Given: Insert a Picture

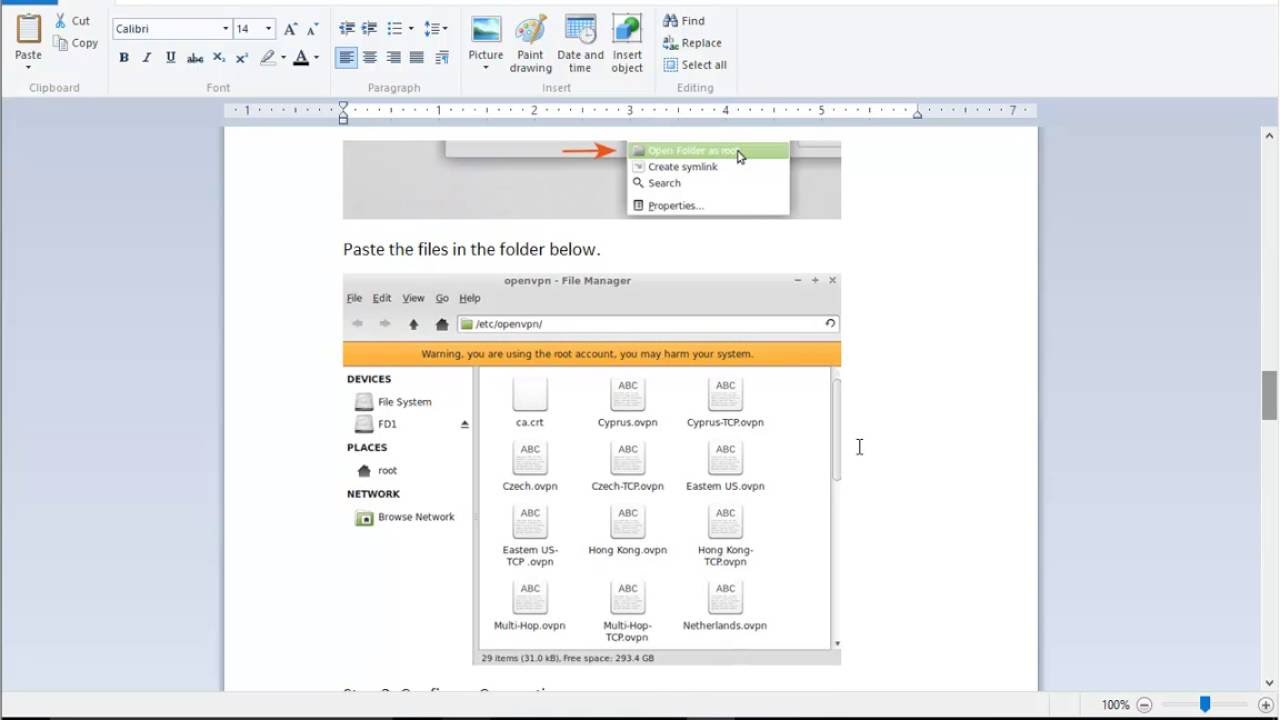Looking at the screenshot, I should pos(486,38).
